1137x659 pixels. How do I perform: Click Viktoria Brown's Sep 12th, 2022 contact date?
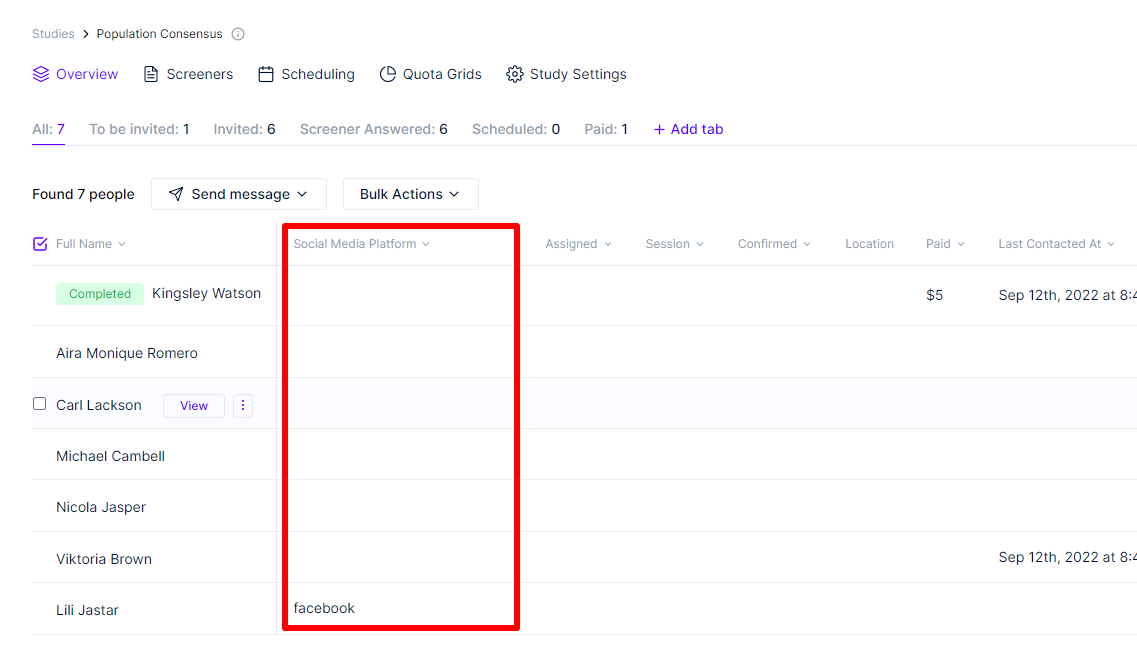point(1067,557)
